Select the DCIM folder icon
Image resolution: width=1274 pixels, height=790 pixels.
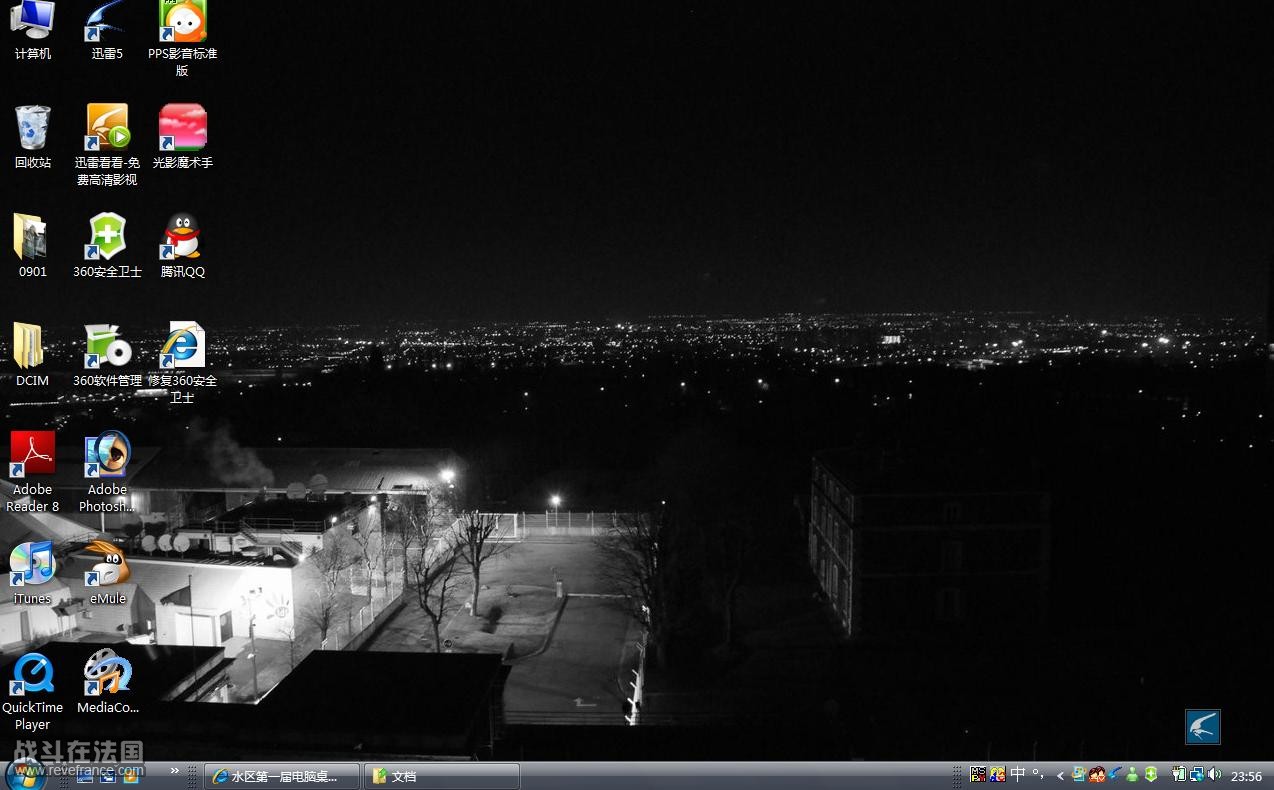pos(32,355)
